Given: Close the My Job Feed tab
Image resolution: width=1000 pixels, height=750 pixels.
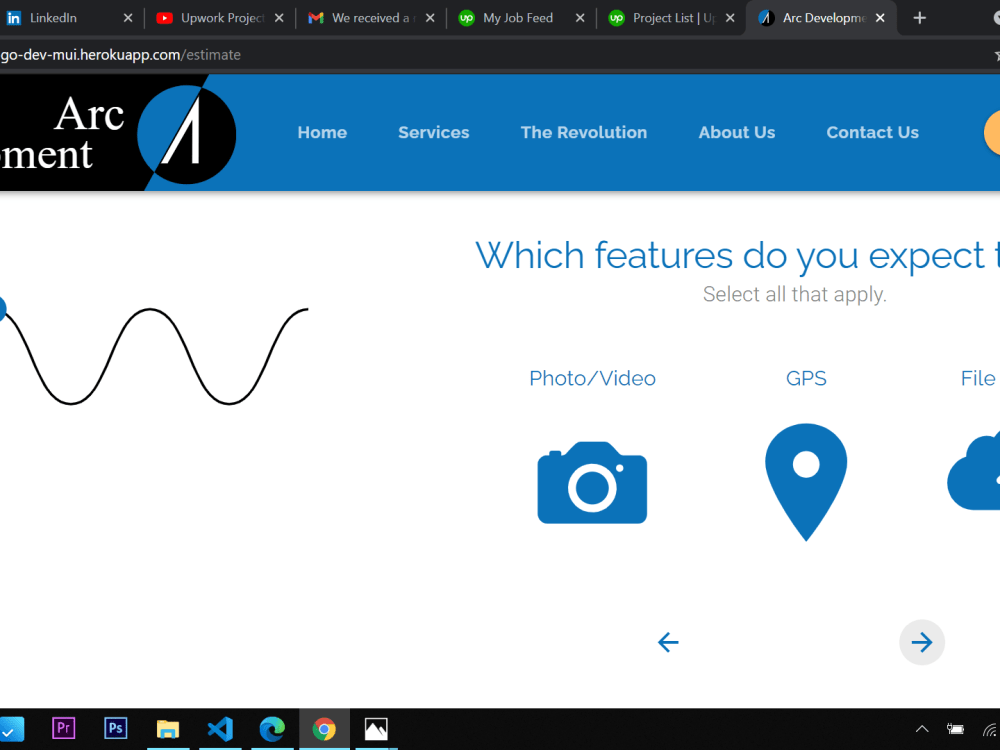Looking at the screenshot, I should 580,18.
